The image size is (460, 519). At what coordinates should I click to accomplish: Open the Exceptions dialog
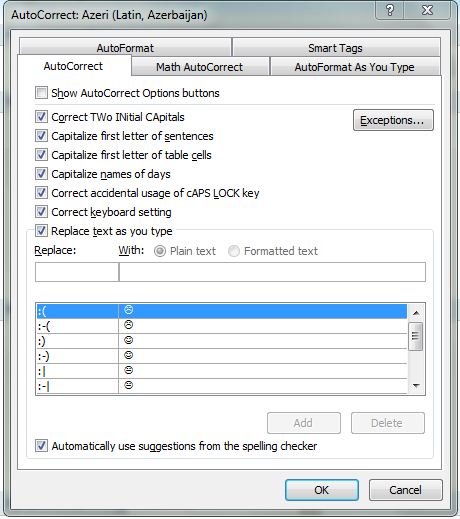click(393, 120)
